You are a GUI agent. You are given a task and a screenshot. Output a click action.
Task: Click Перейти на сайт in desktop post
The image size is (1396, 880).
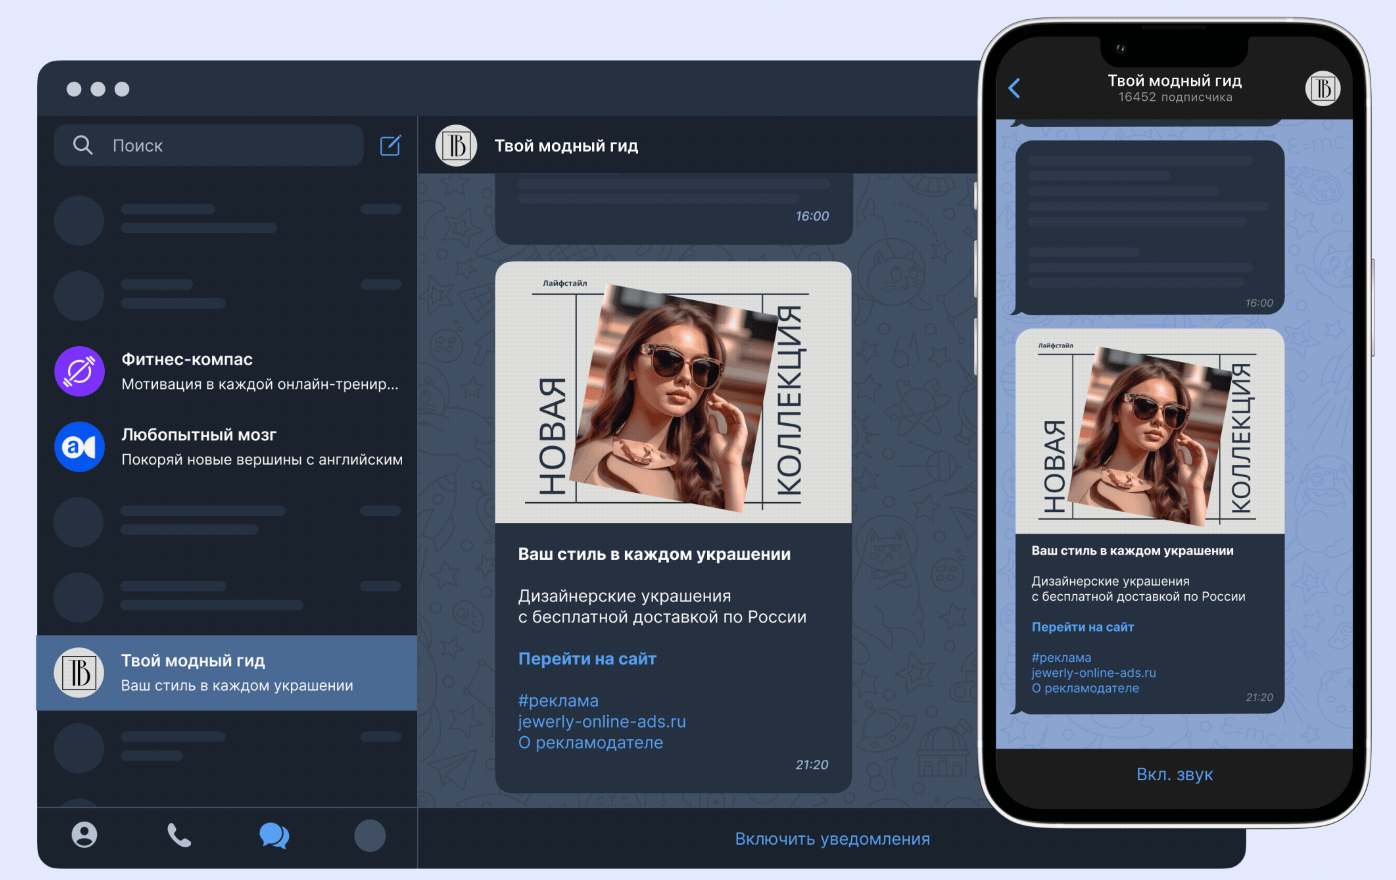pos(587,659)
